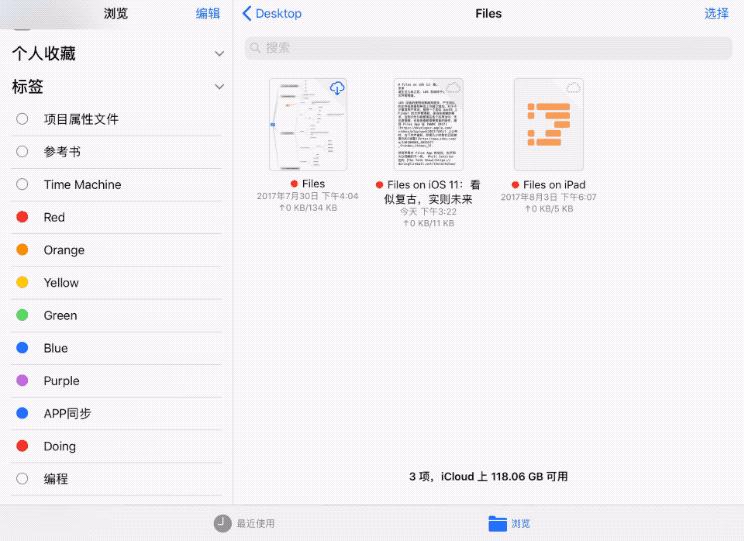
Task: Tap the Orange tag color dot
Action: pos(22,250)
